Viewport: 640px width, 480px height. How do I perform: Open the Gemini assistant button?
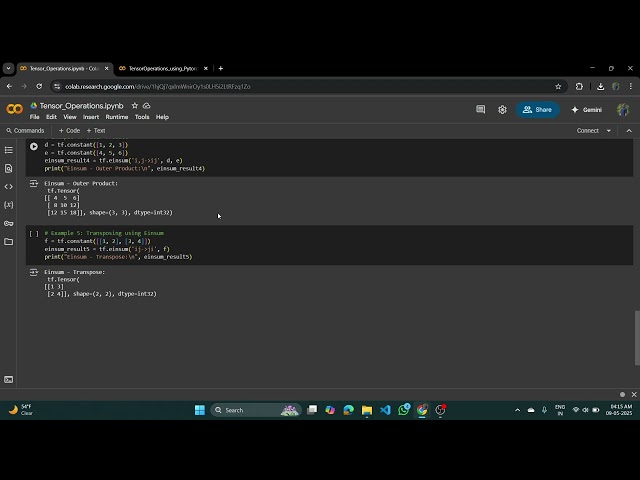click(x=587, y=109)
